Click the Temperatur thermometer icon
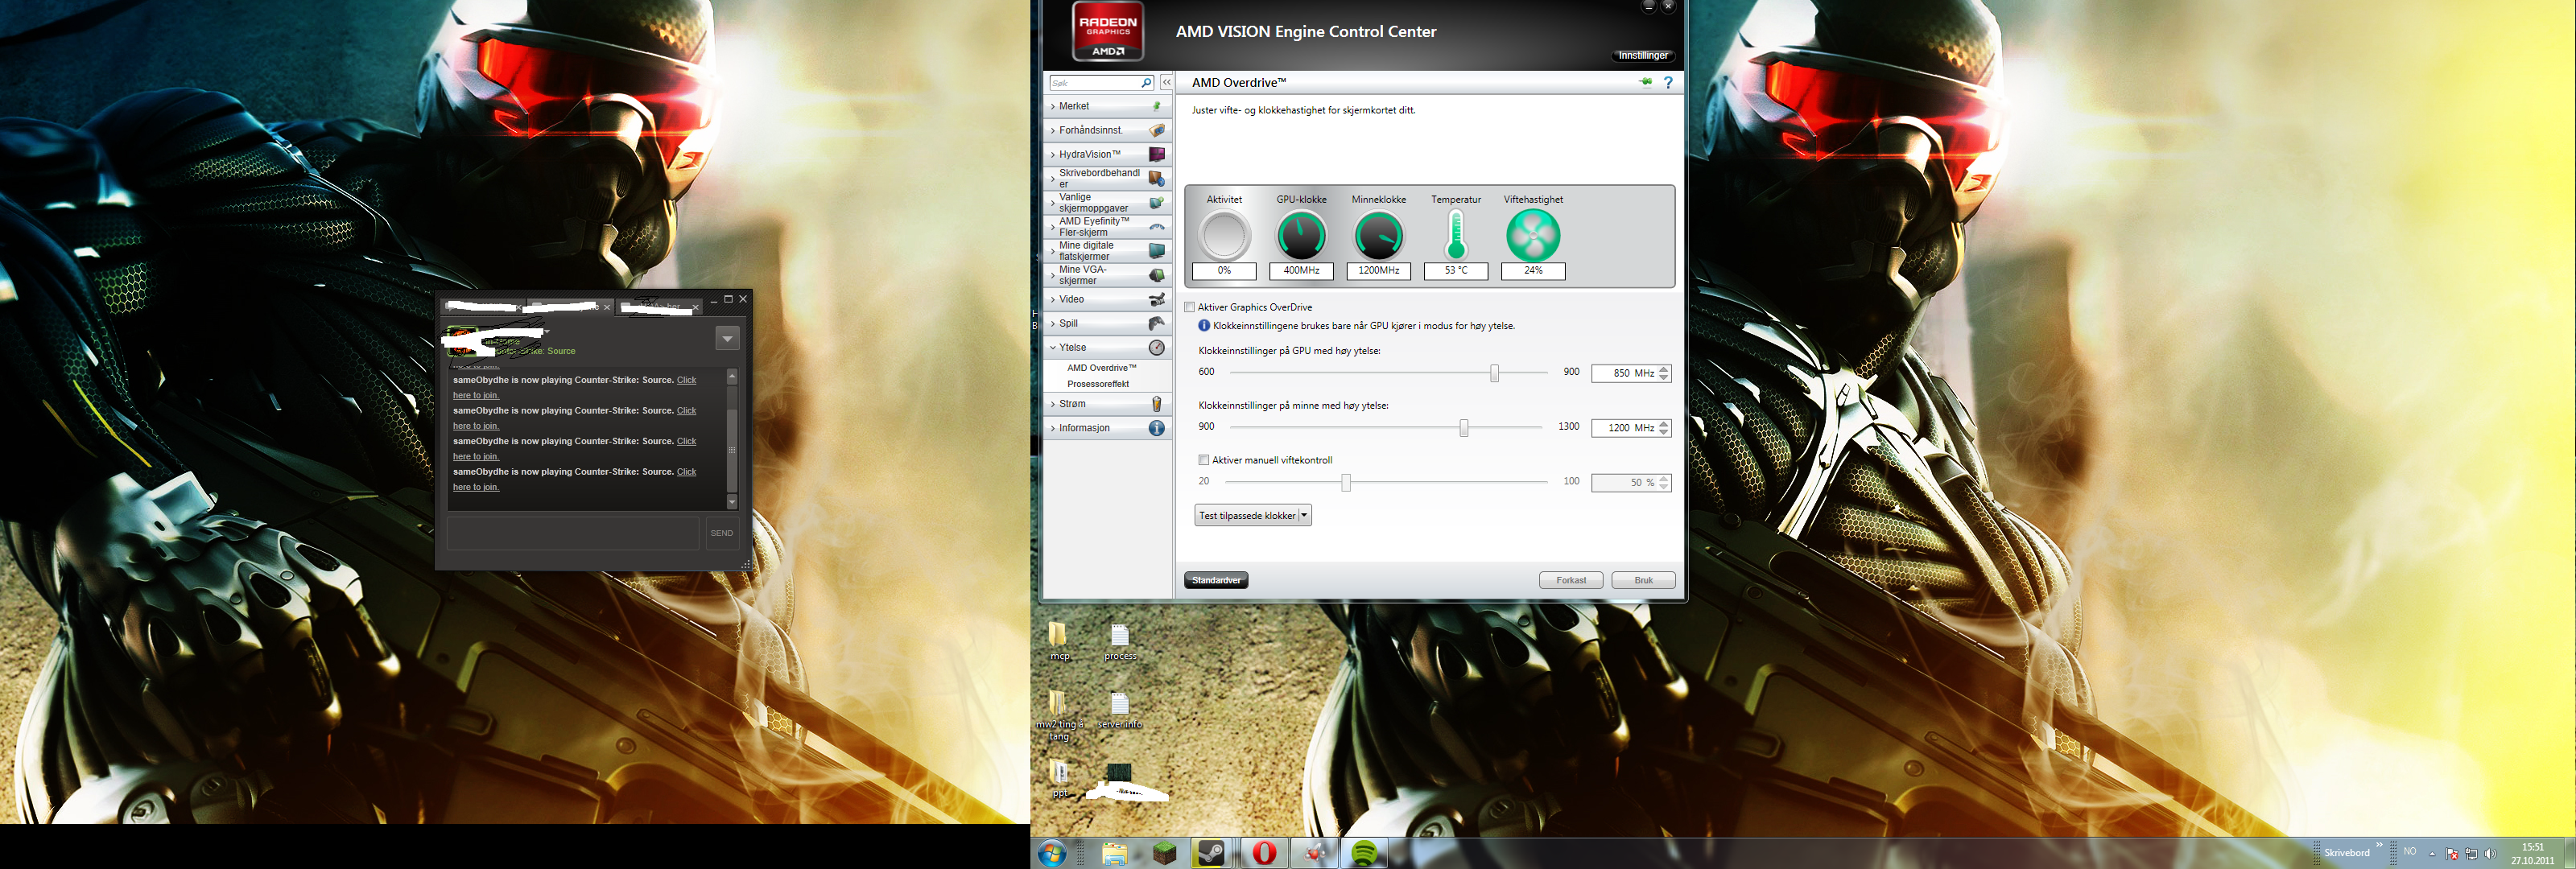This screenshot has height=869, width=2576. (x=1456, y=236)
